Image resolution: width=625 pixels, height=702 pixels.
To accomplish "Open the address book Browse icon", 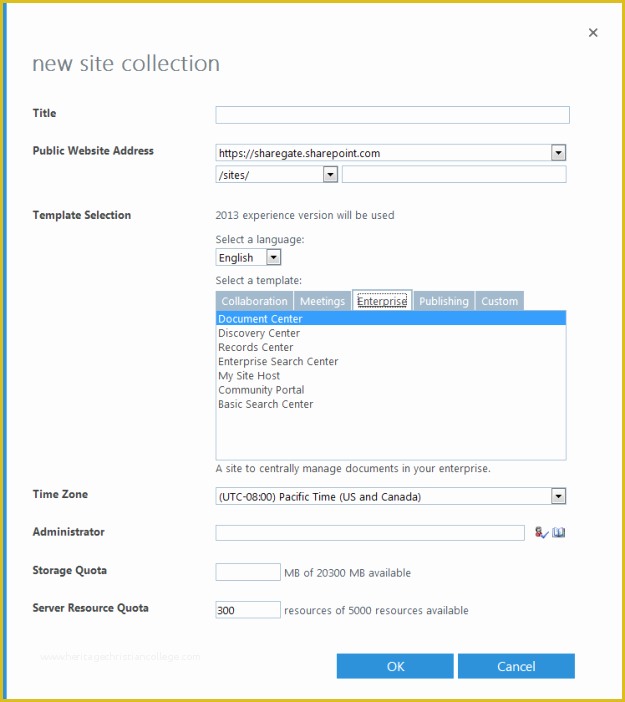I will tap(558, 532).
